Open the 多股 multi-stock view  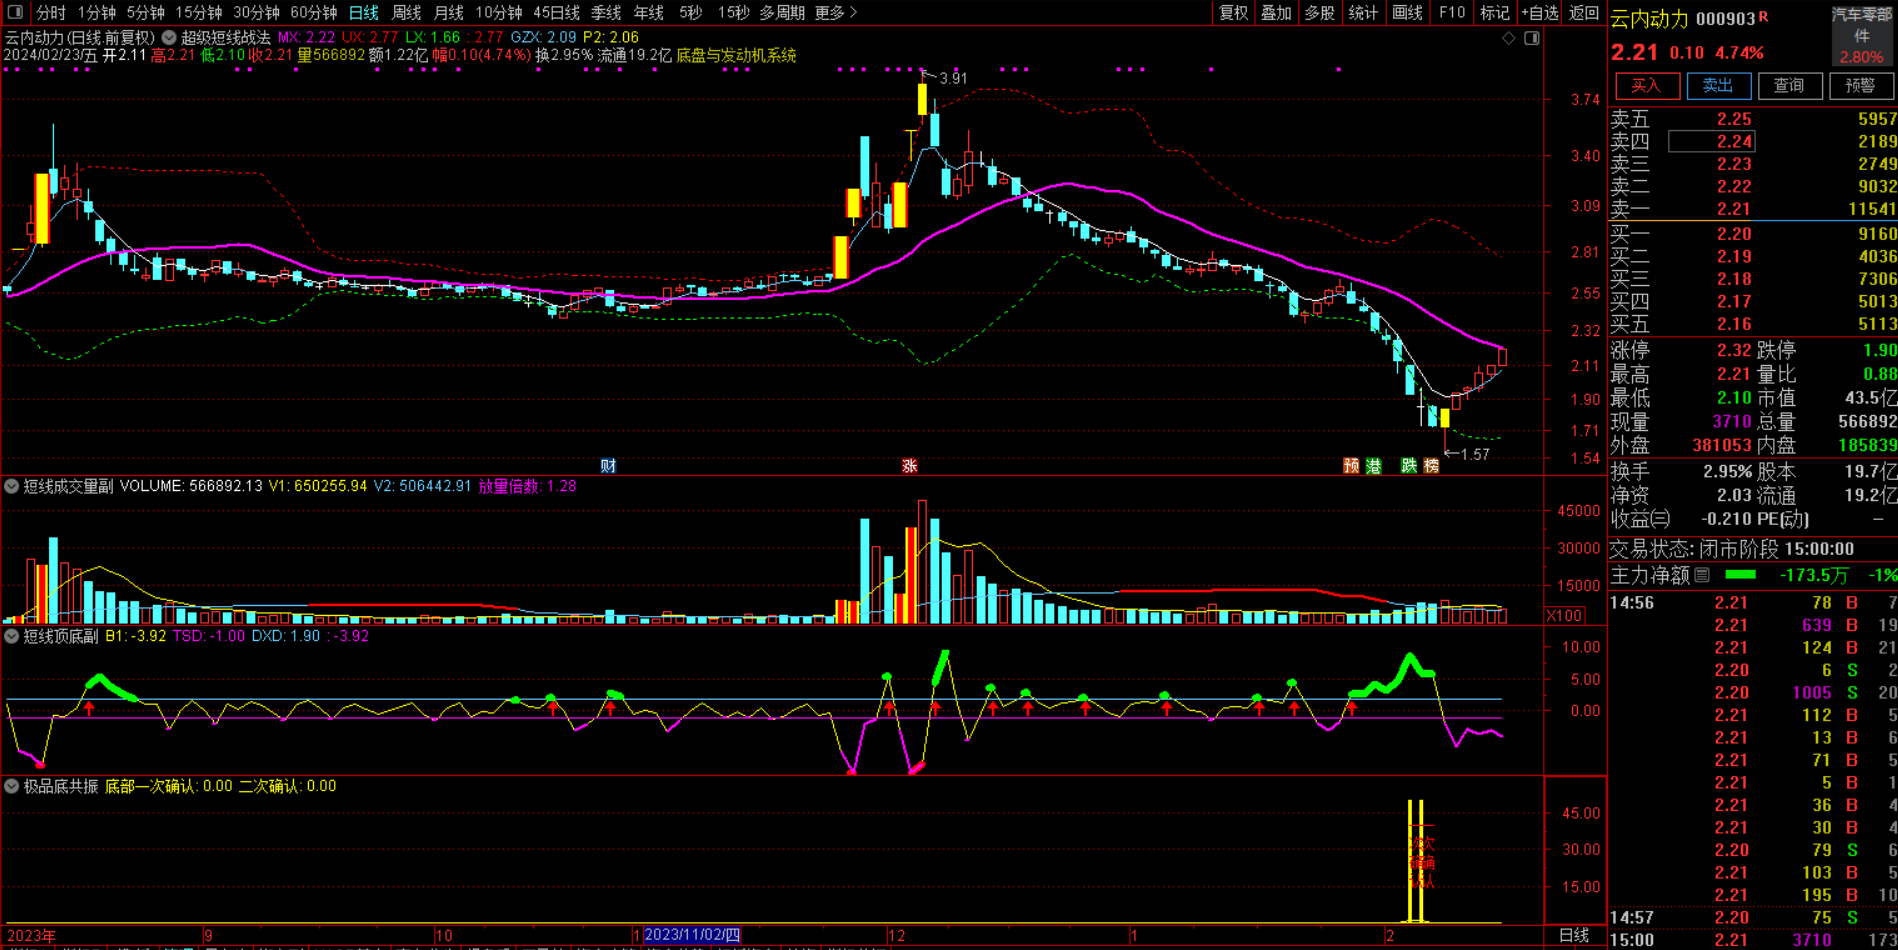coord(1320,12)
